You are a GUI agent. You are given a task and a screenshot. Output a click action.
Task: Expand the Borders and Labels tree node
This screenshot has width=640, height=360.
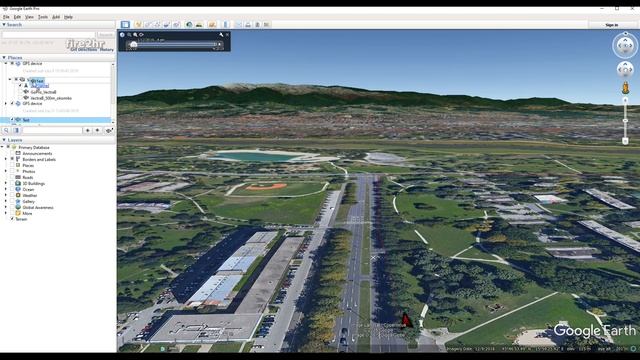6,159
